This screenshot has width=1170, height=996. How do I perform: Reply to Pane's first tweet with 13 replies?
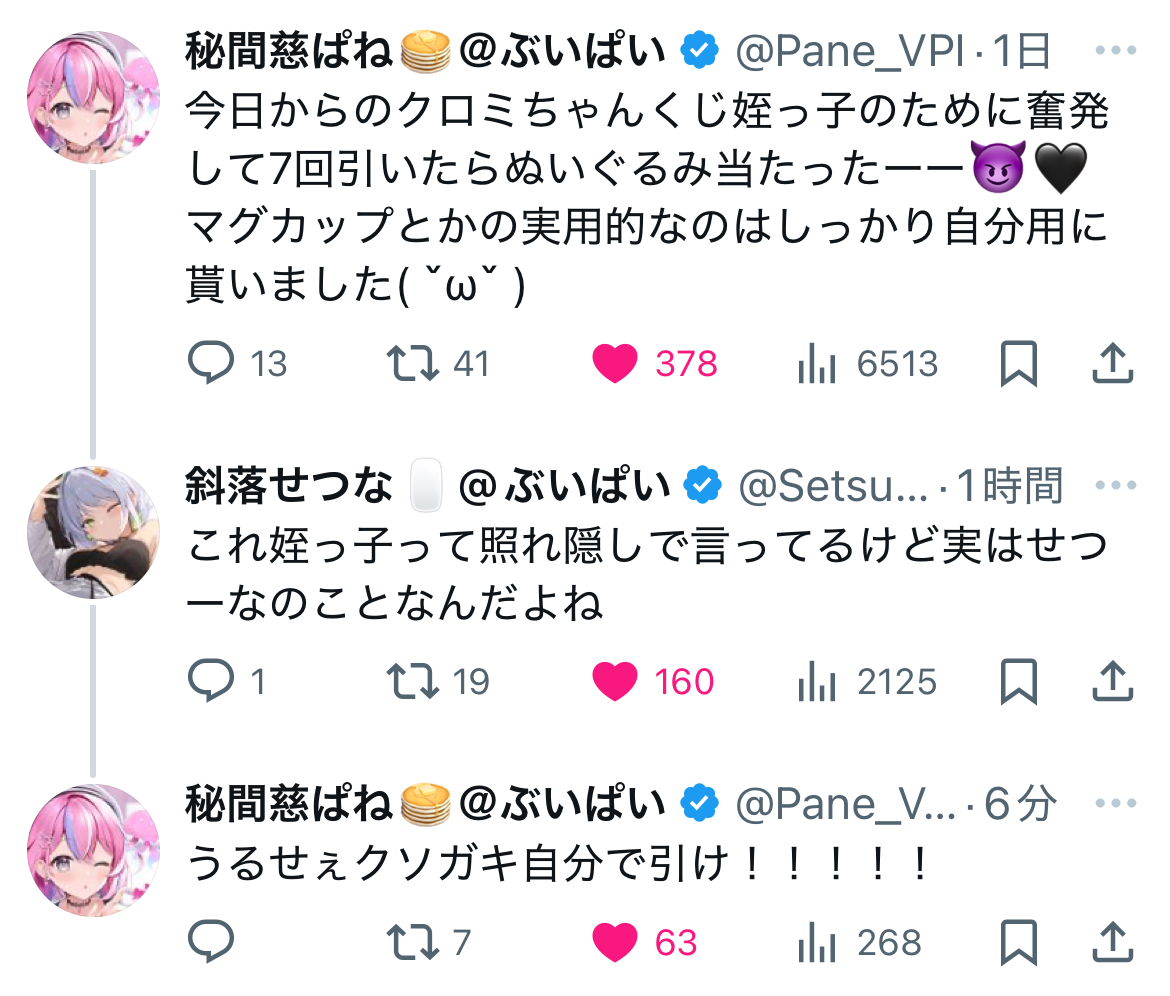click(x=211, y=364)
